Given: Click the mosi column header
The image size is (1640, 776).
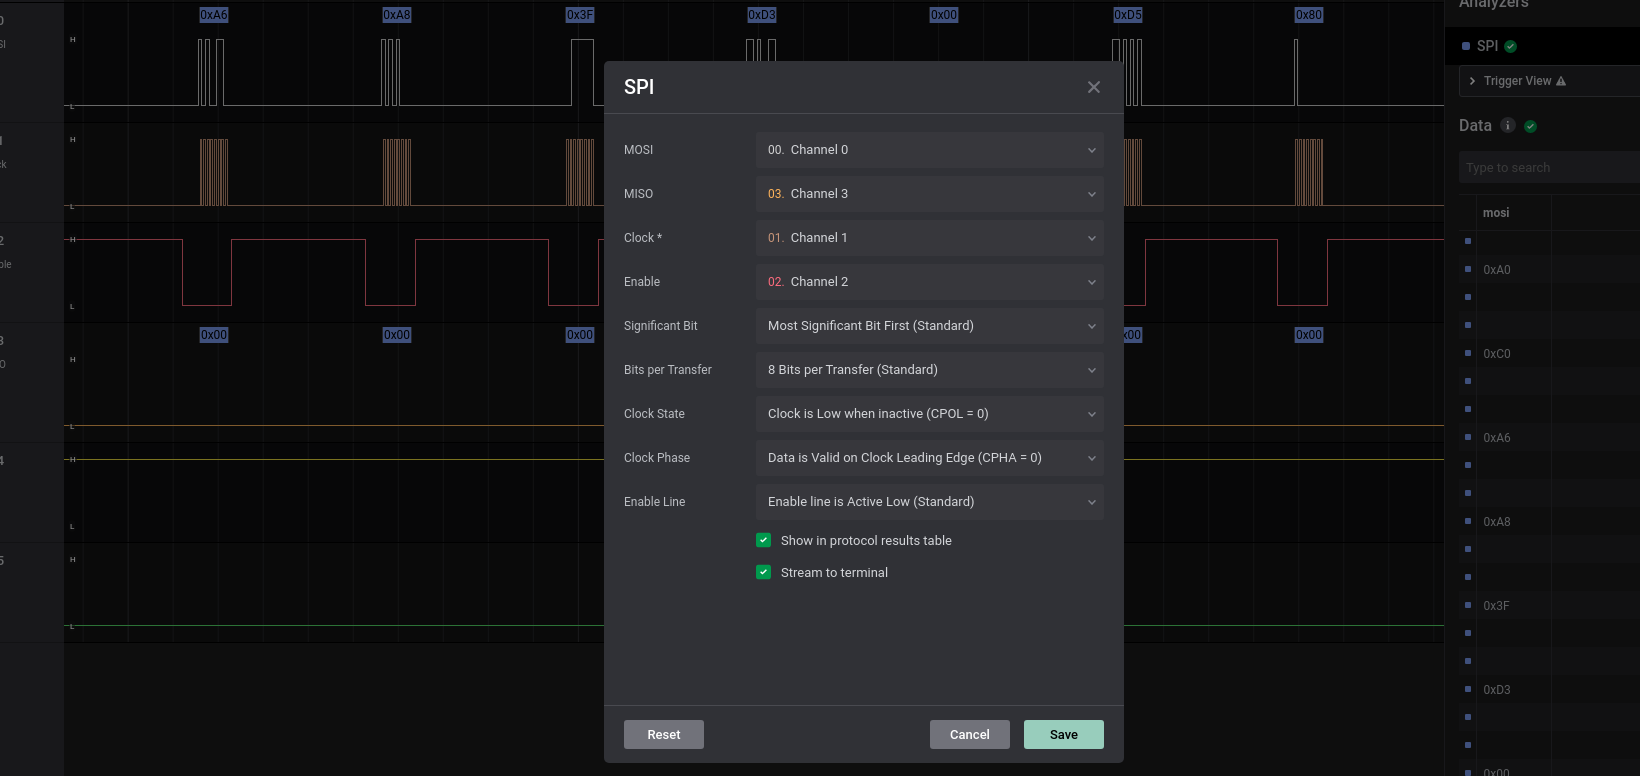Looking at the screenshot, I should [1496, 213].
